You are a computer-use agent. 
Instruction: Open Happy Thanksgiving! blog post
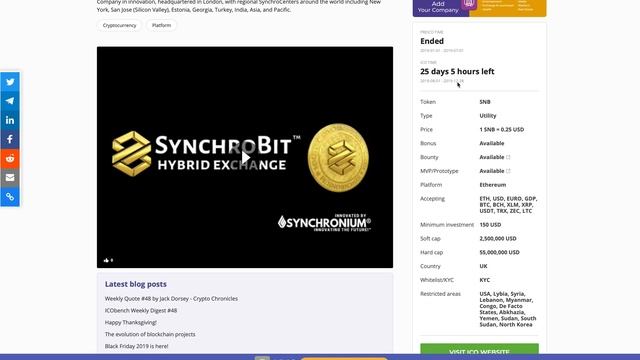(131, 322)
